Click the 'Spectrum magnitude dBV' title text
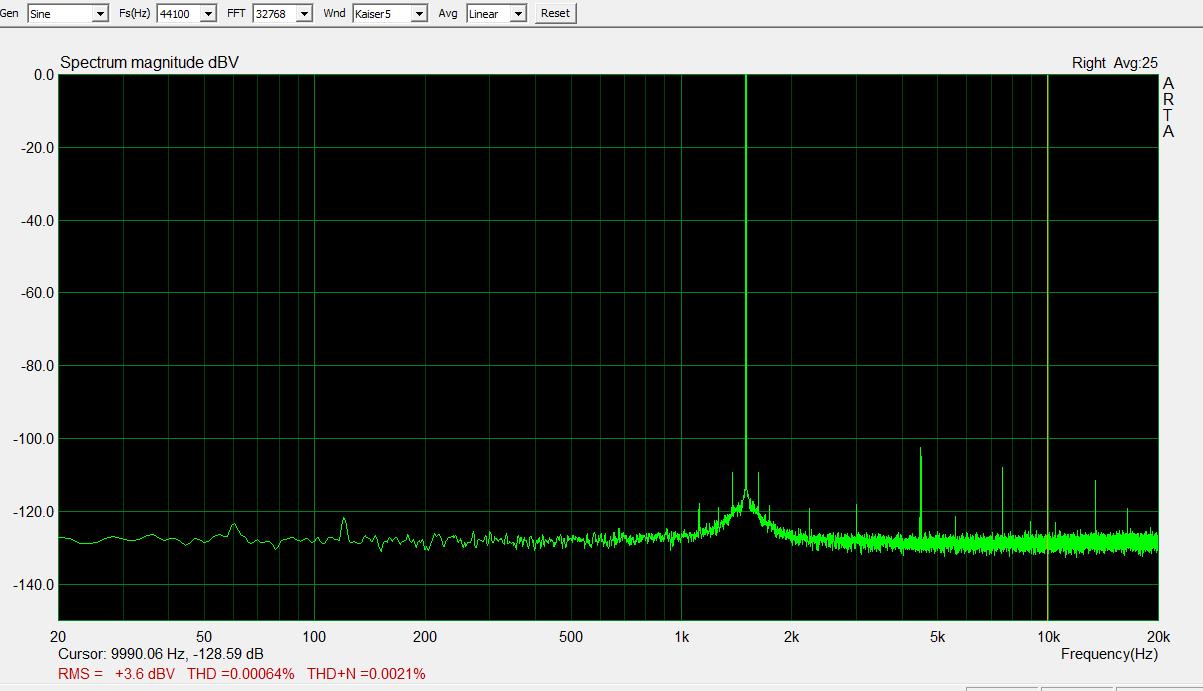The image size is (1203, 691). (149, 63)
